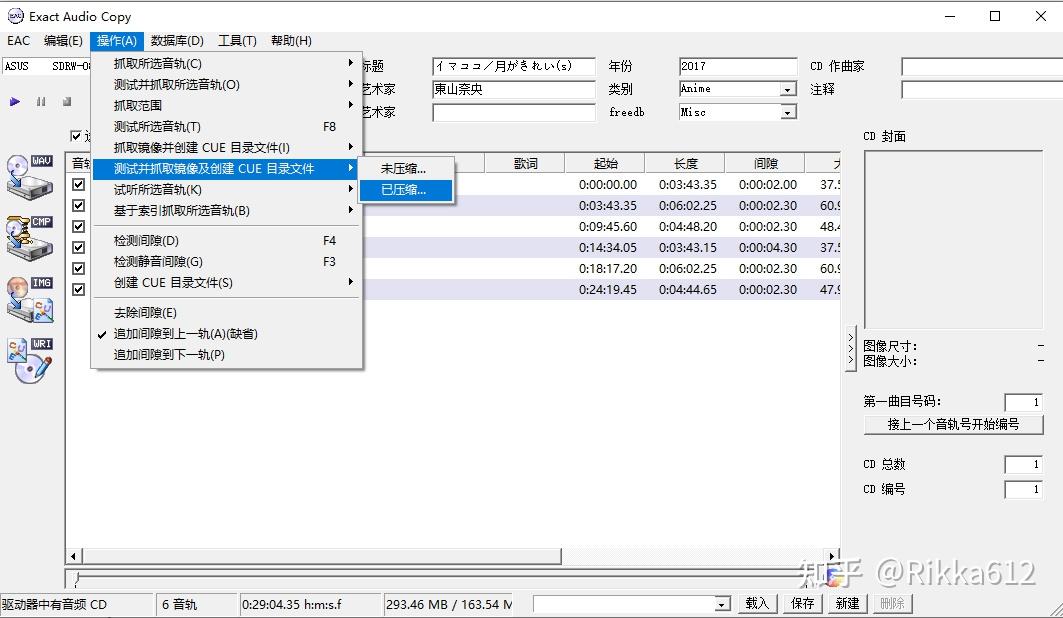Select 已压缩 from the submenu
This screenshot has height=618, width=1063.
coord(406,189)
